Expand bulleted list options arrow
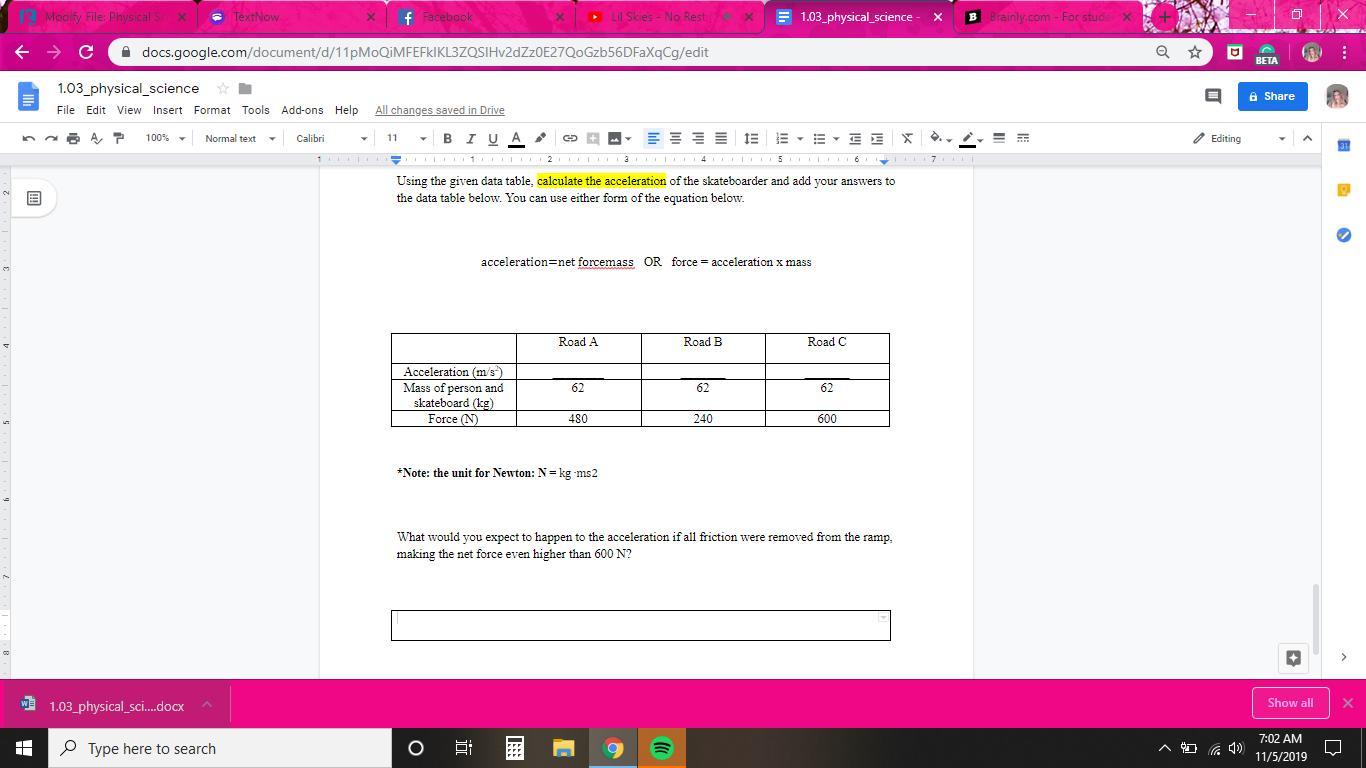This screenshot has width=1366, height=768. click(836, 139)
